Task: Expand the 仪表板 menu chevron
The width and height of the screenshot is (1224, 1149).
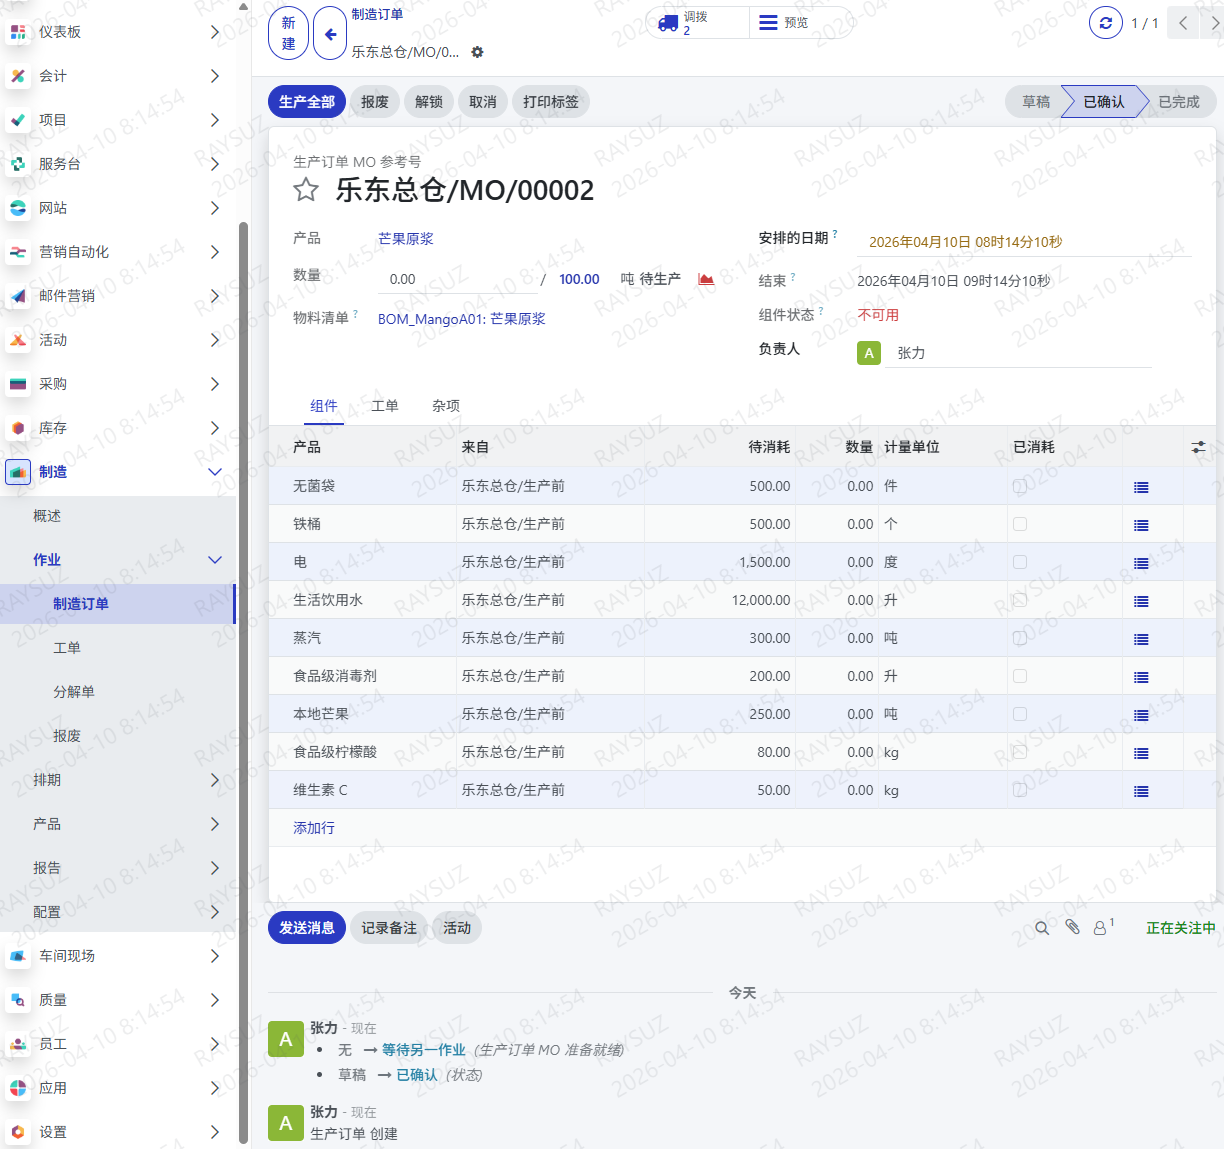Action: (x=215, y=32)
